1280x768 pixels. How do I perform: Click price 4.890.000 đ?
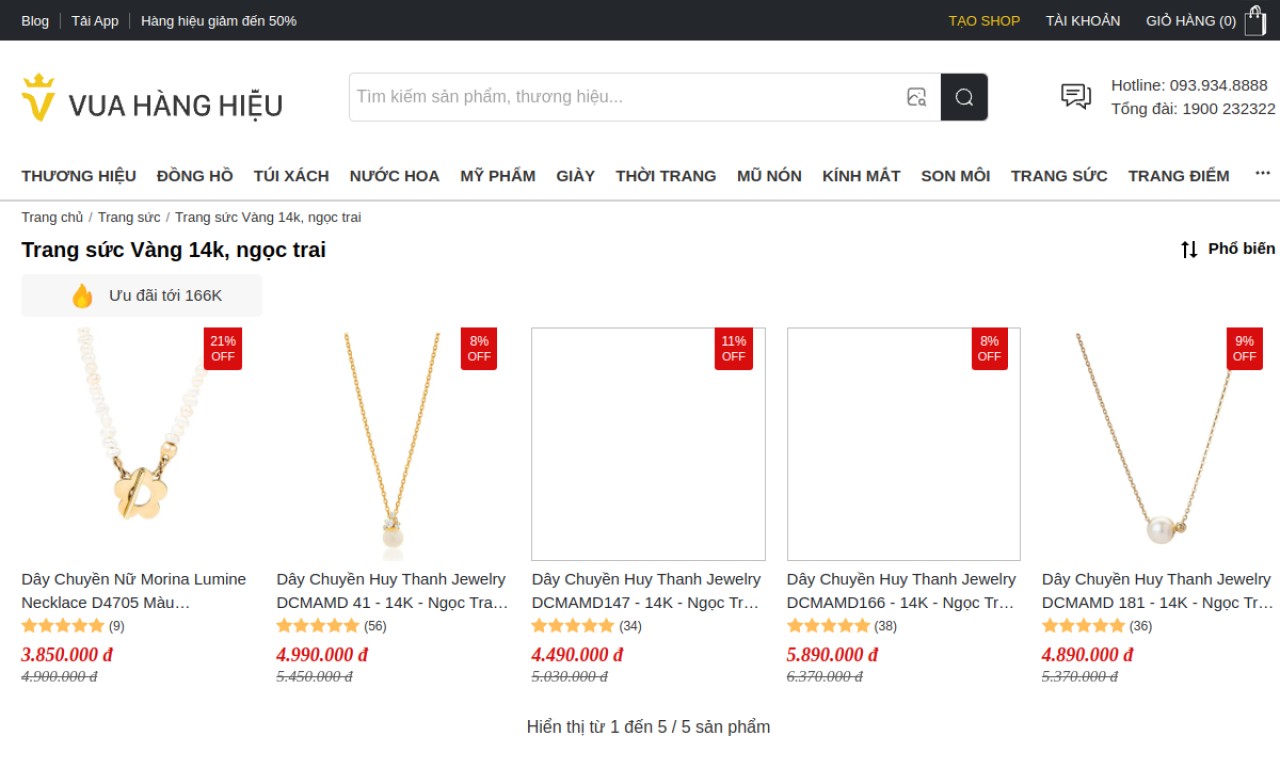click(1087, 654)
